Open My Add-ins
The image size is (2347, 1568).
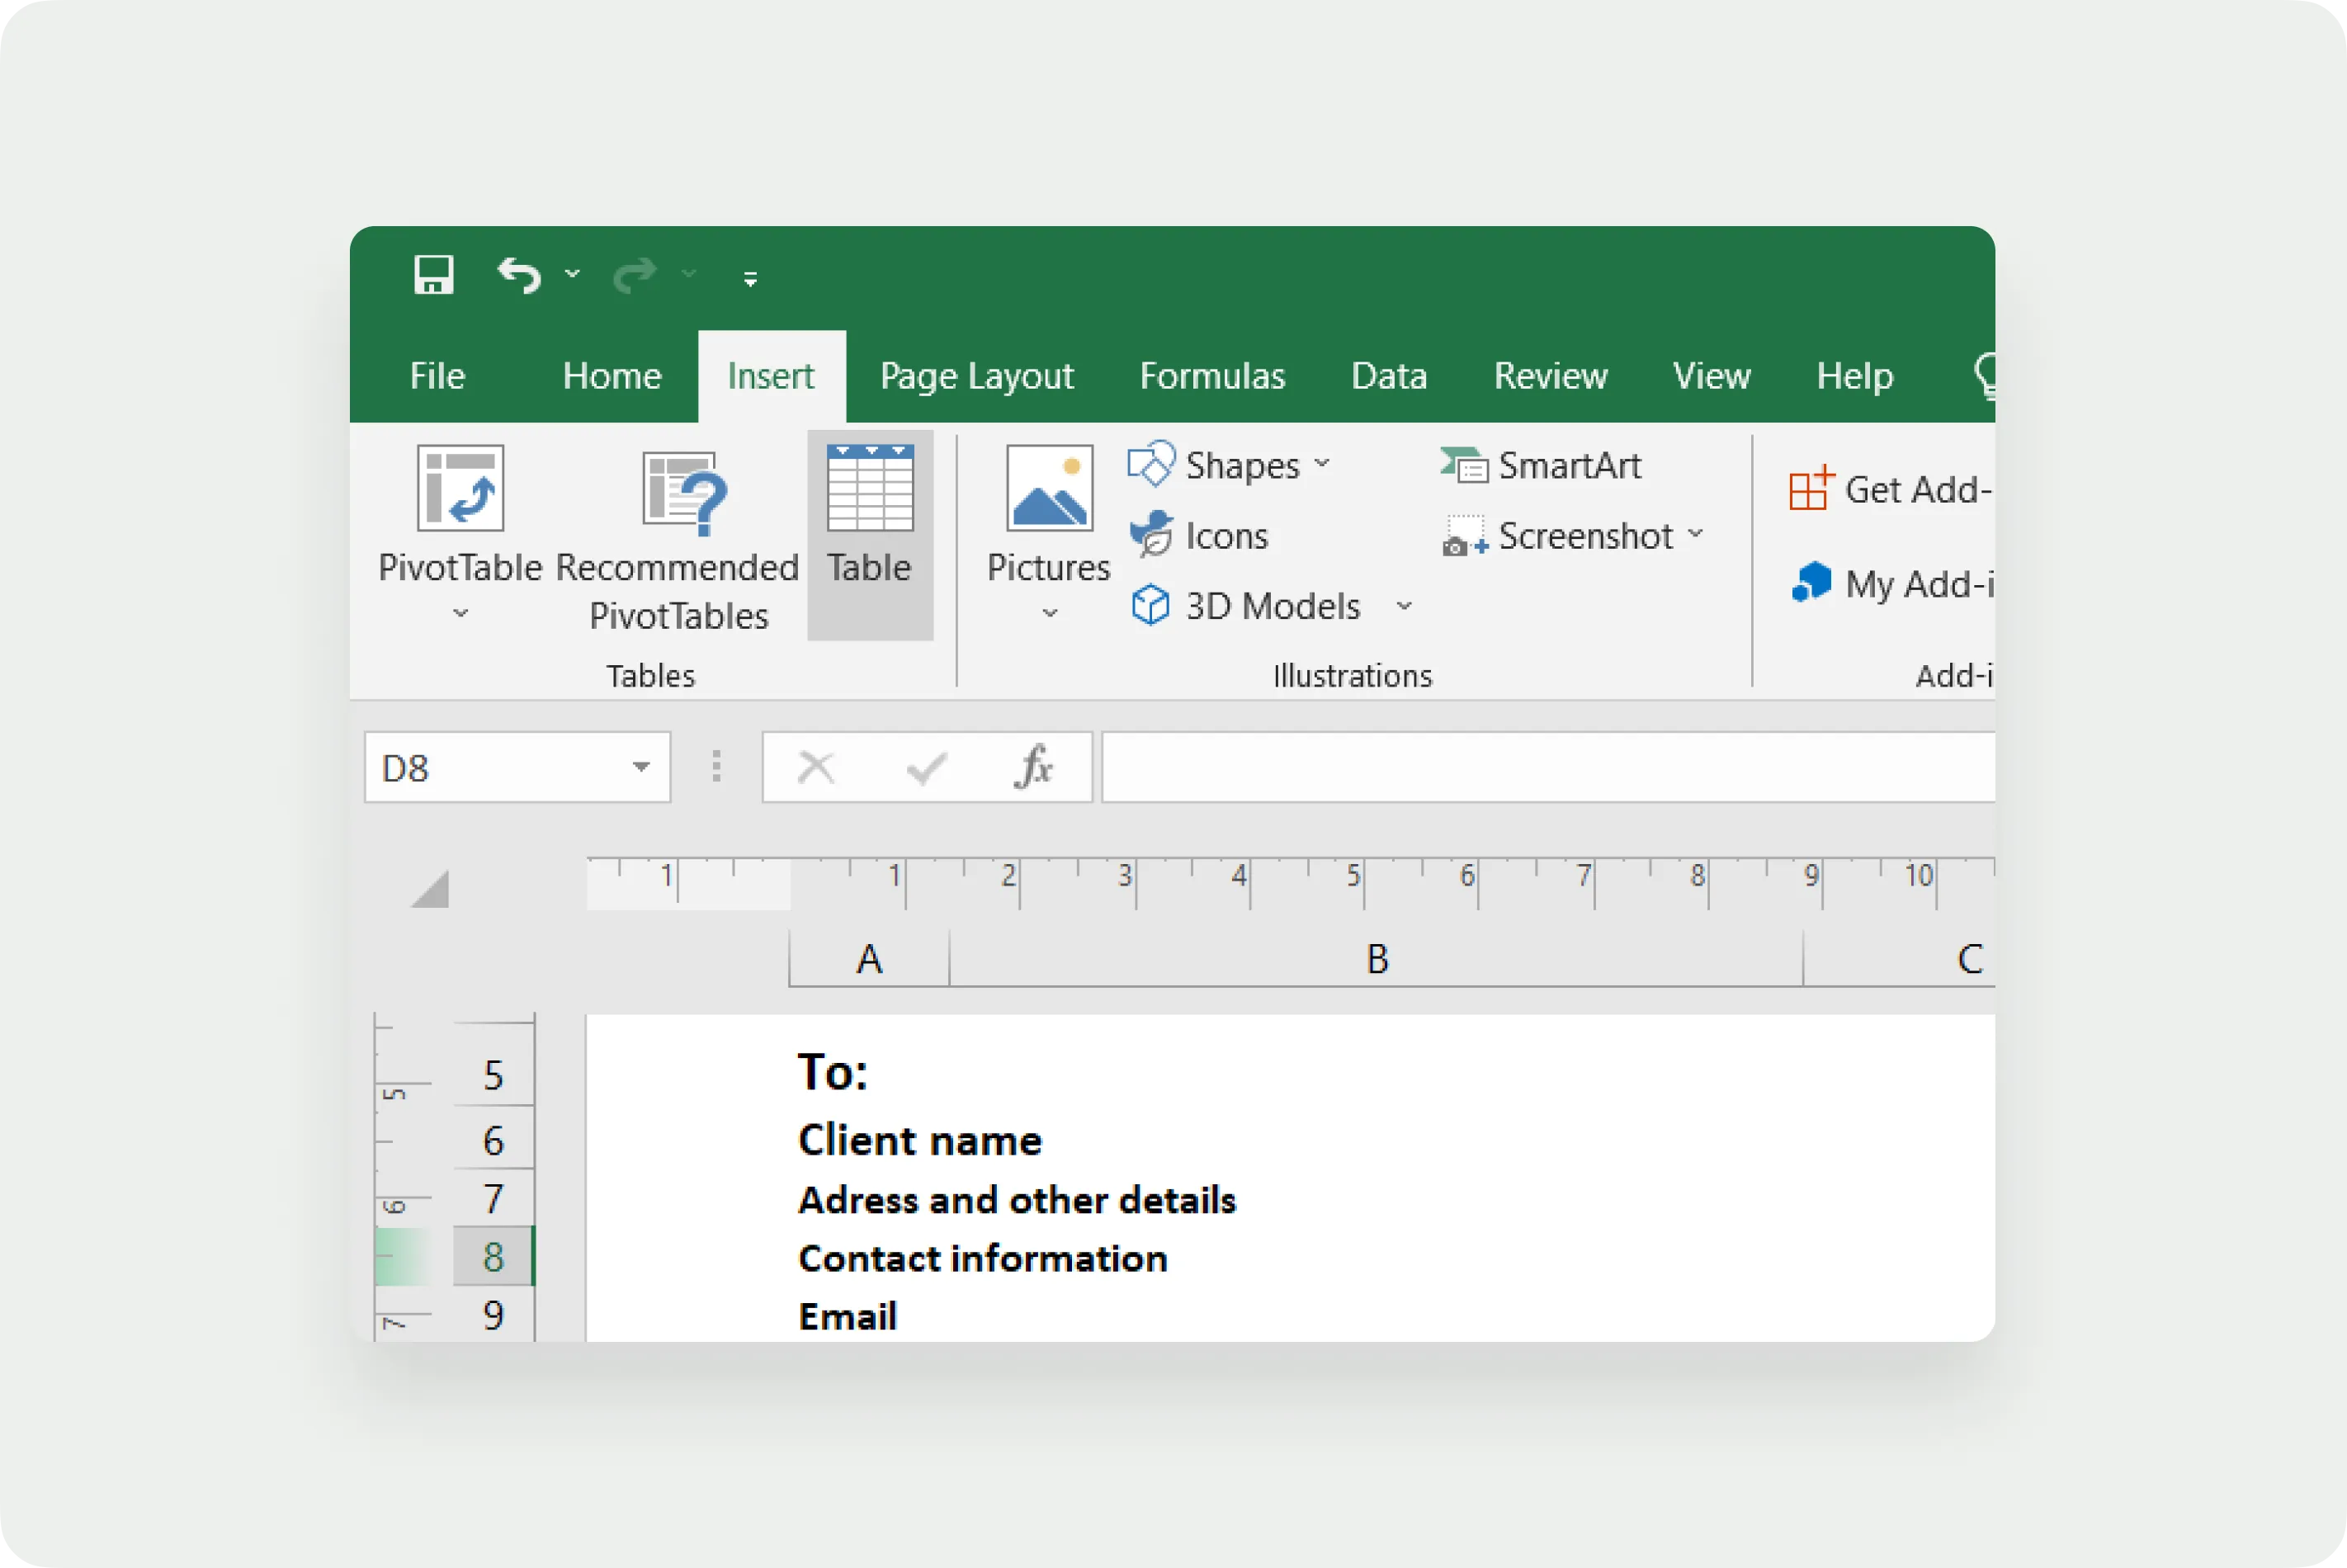point(1812,583)
